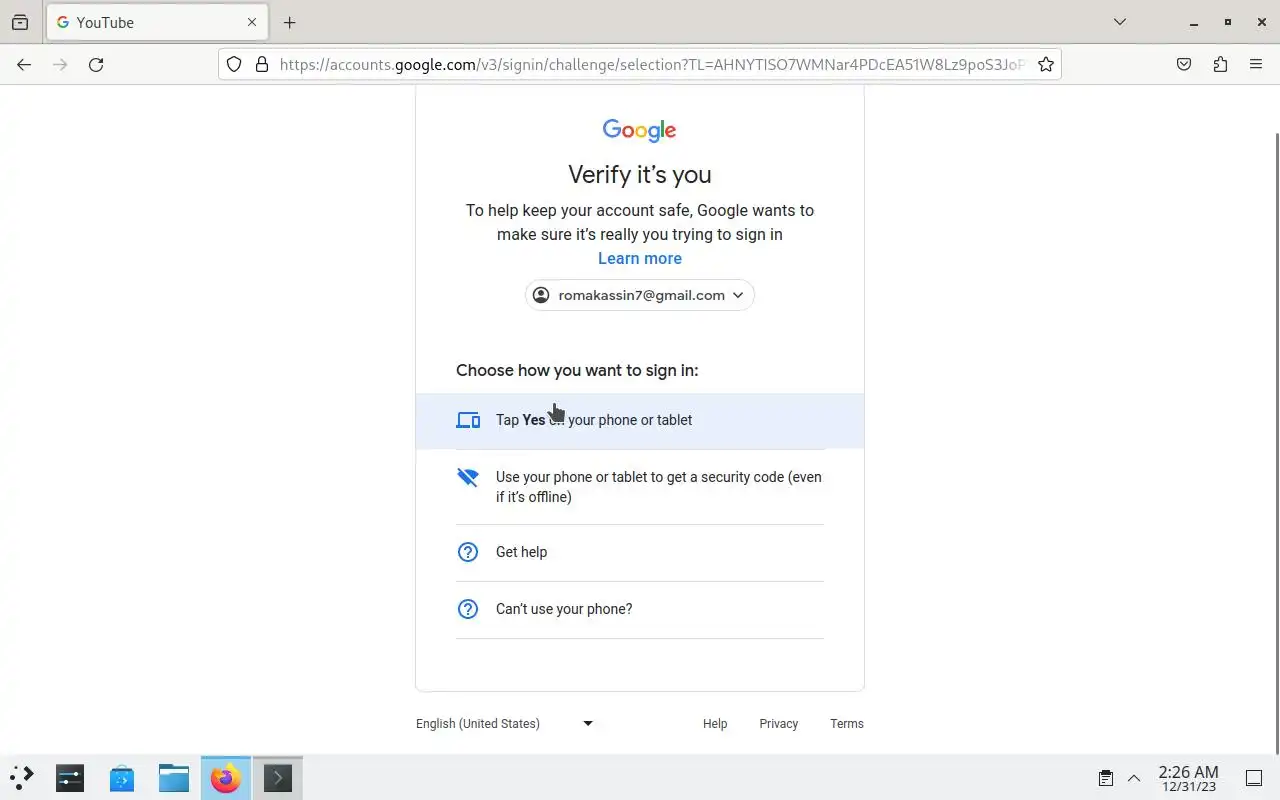Viewport: 1280px width, 800px height.
Task: Click the Google logo
Action: coord(640,130)
